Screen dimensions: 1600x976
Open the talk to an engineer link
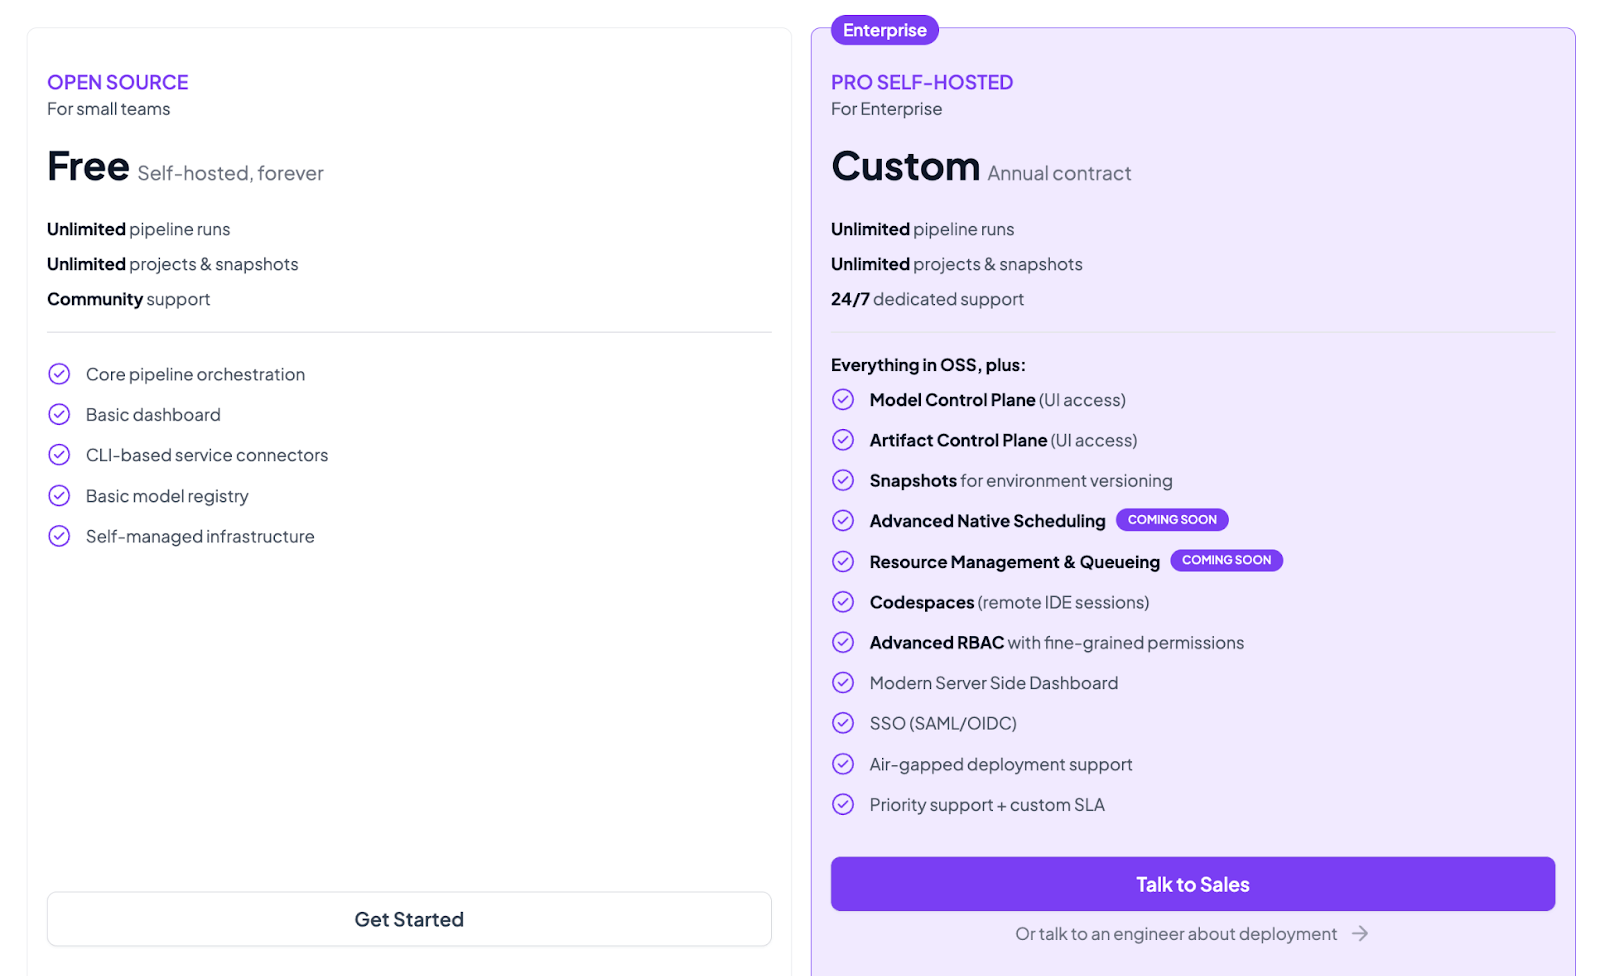[x=1176, y=934]
